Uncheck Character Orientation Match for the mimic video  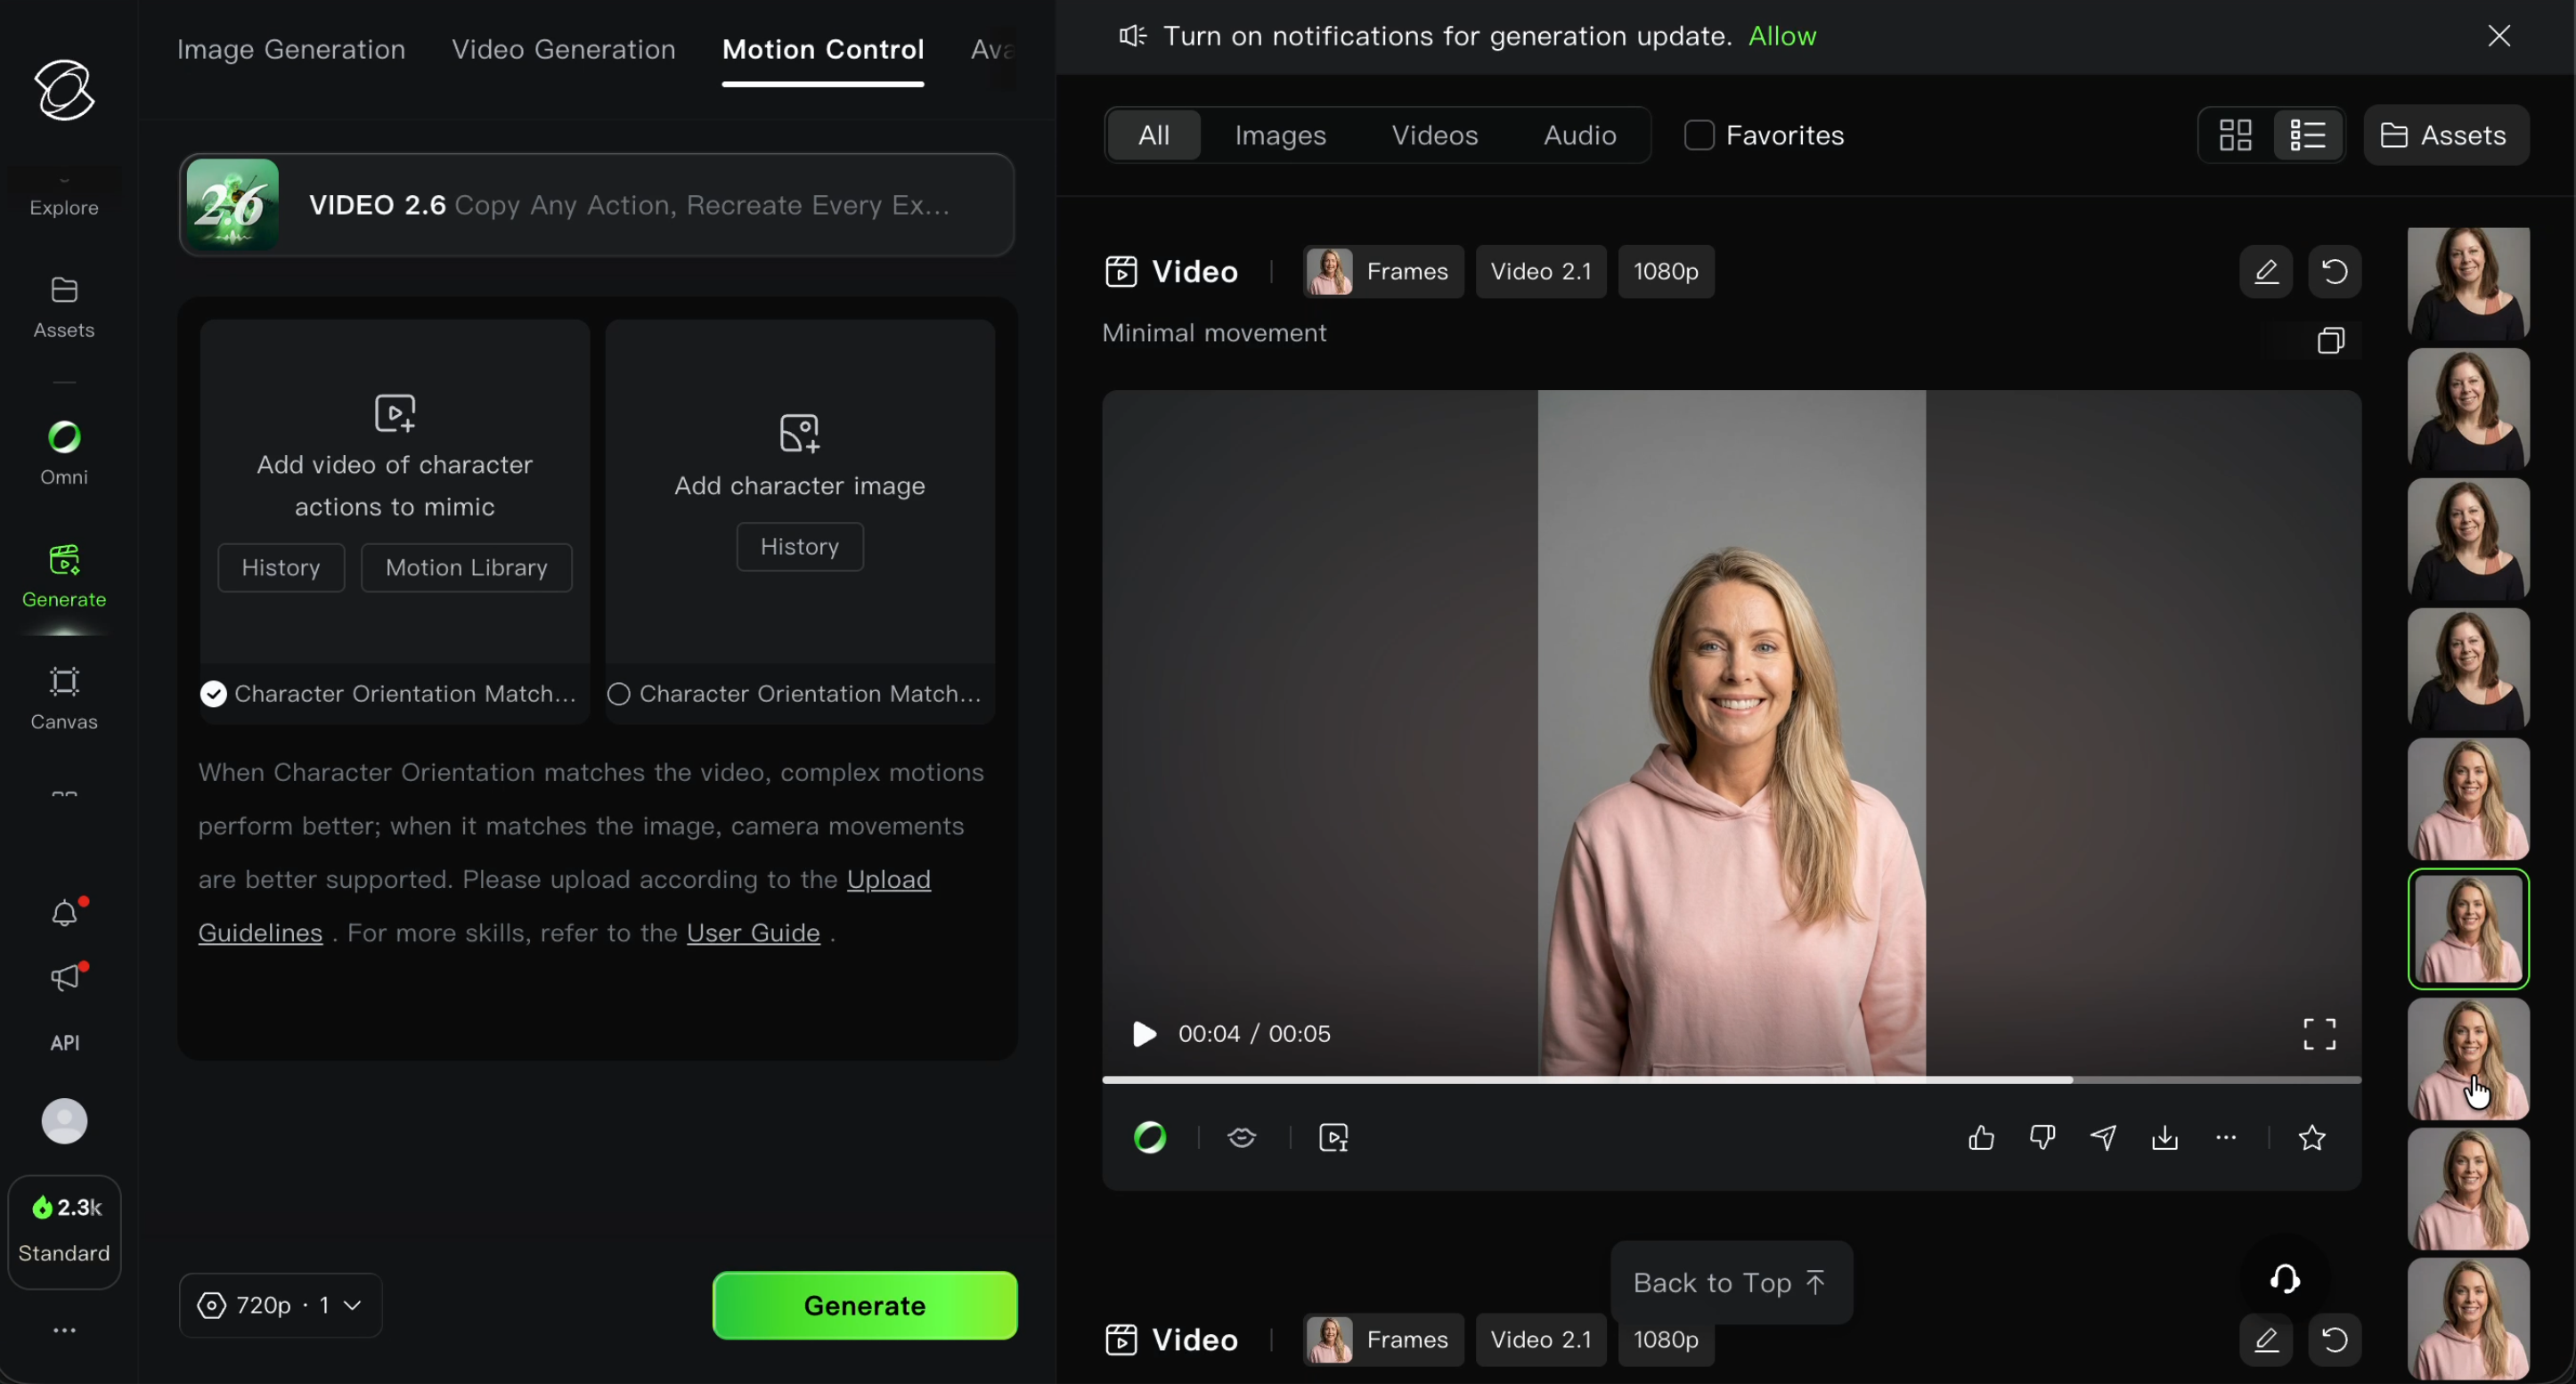click(x=213, y=693)
